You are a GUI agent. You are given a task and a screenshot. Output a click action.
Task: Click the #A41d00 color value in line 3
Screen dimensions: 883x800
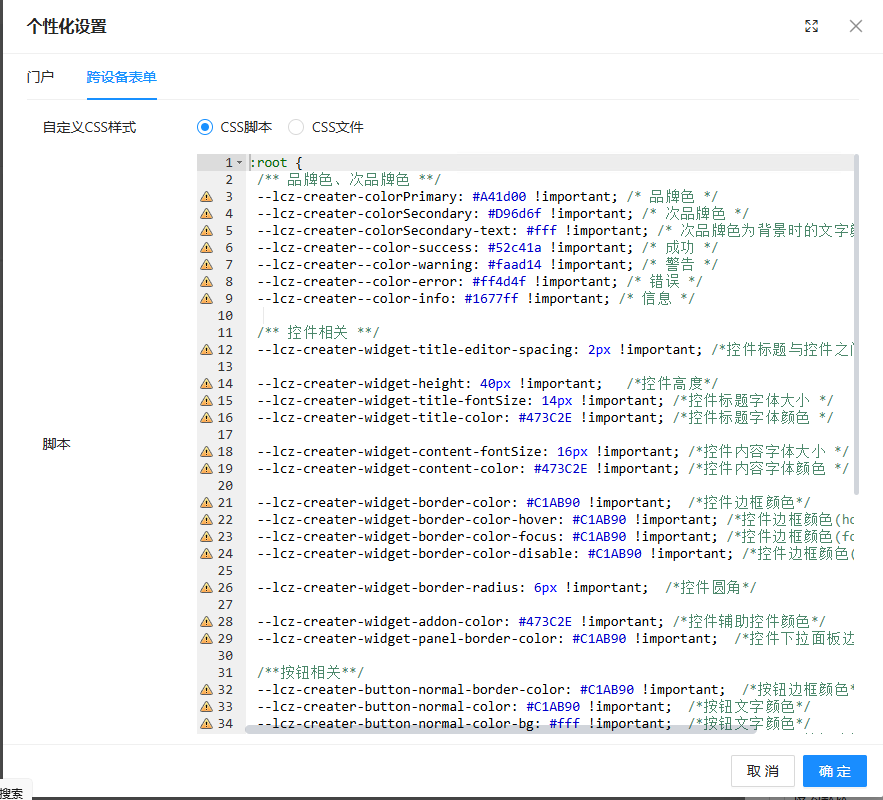[499, 197]
